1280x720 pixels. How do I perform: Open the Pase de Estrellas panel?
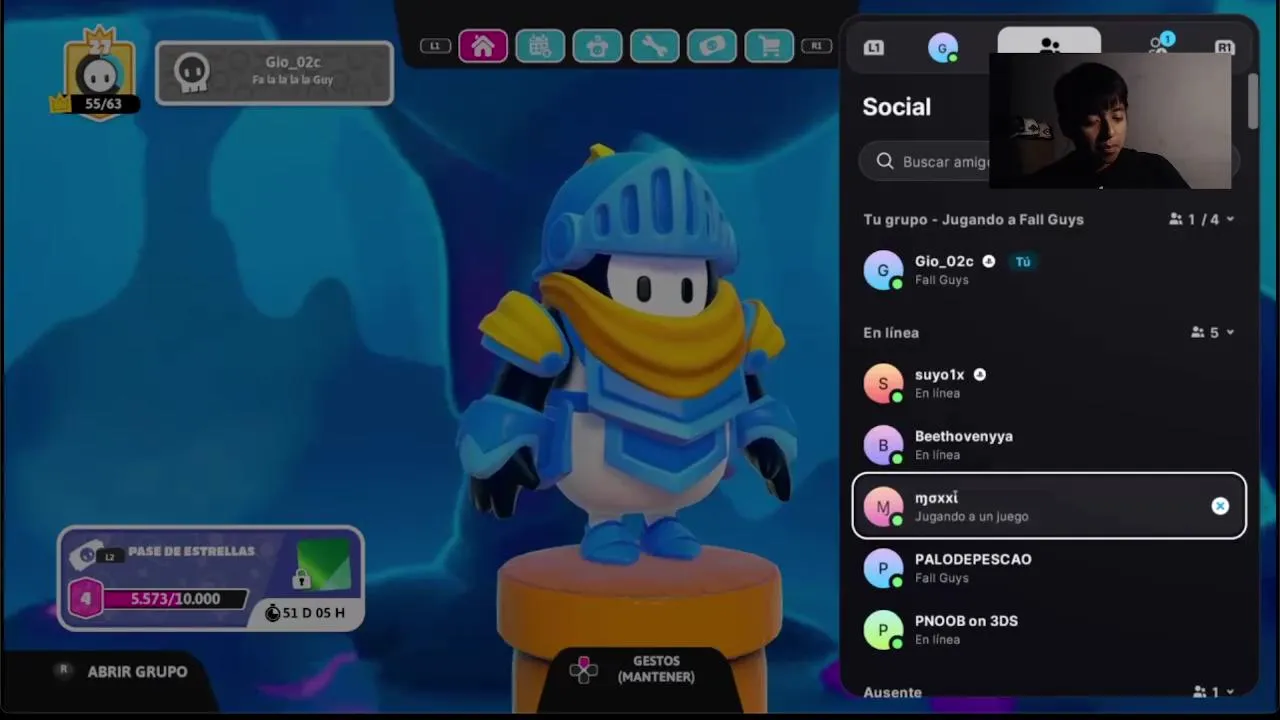point(211,579)
